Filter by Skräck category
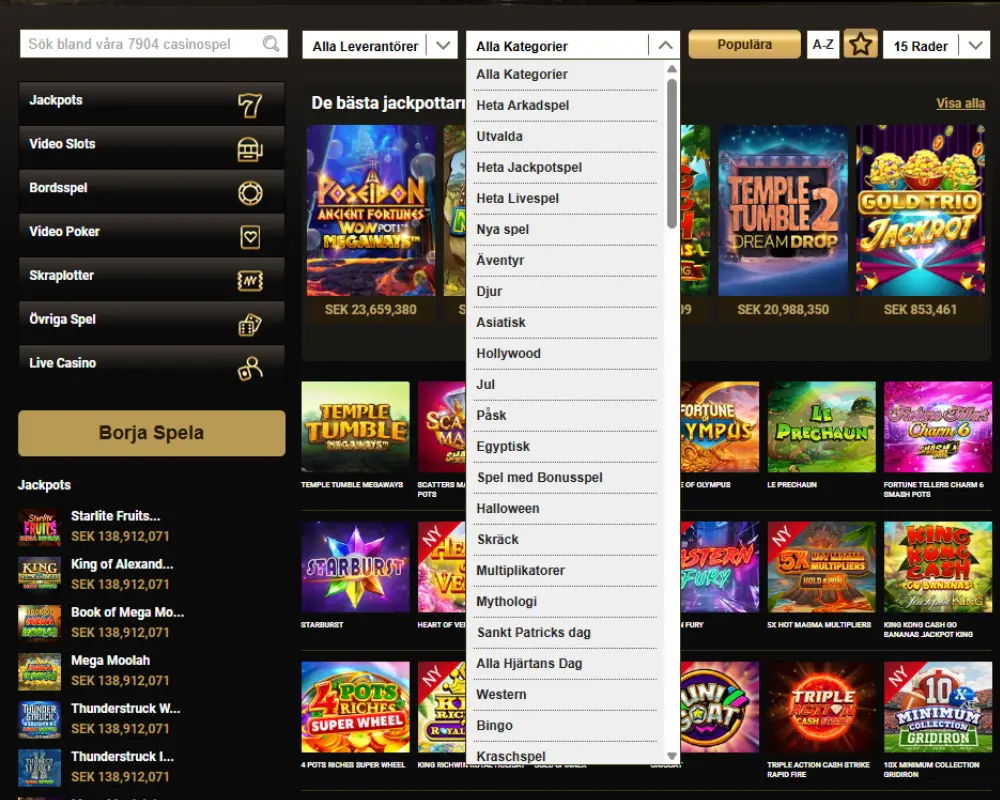 565,540
